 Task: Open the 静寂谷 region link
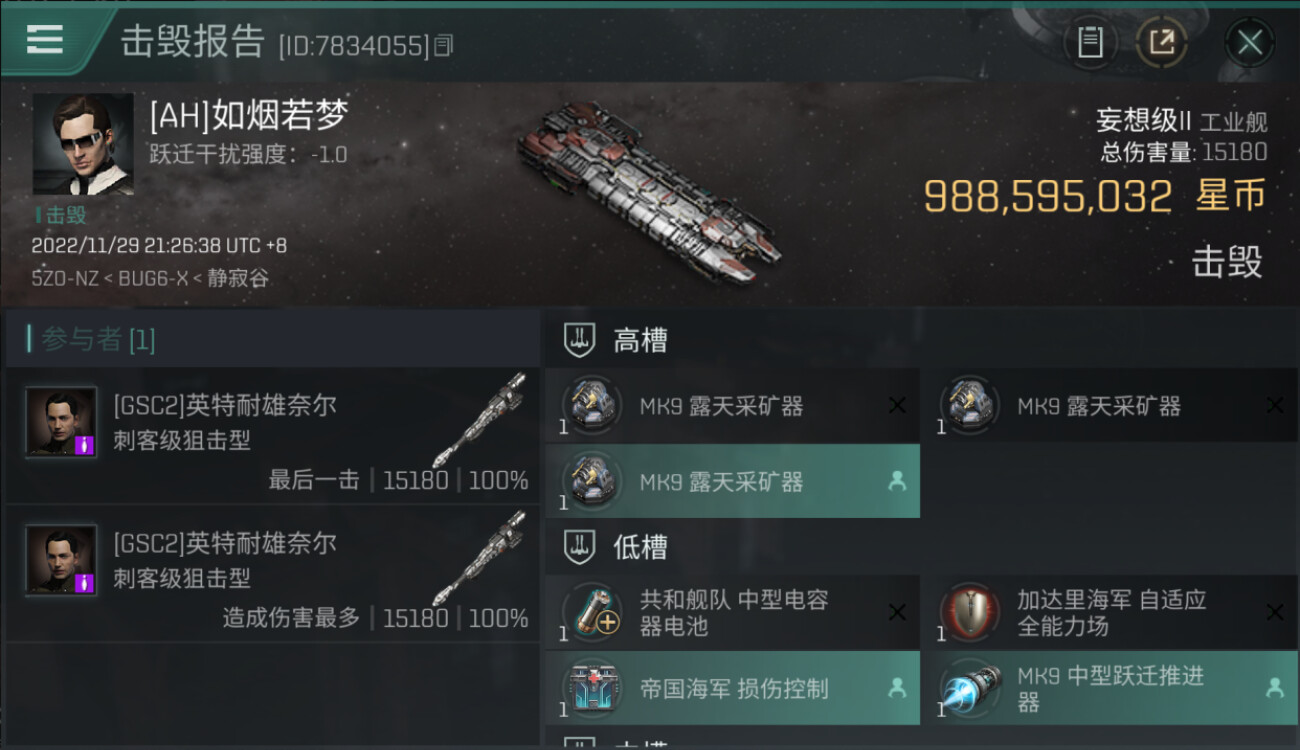(x=238, y=279)
